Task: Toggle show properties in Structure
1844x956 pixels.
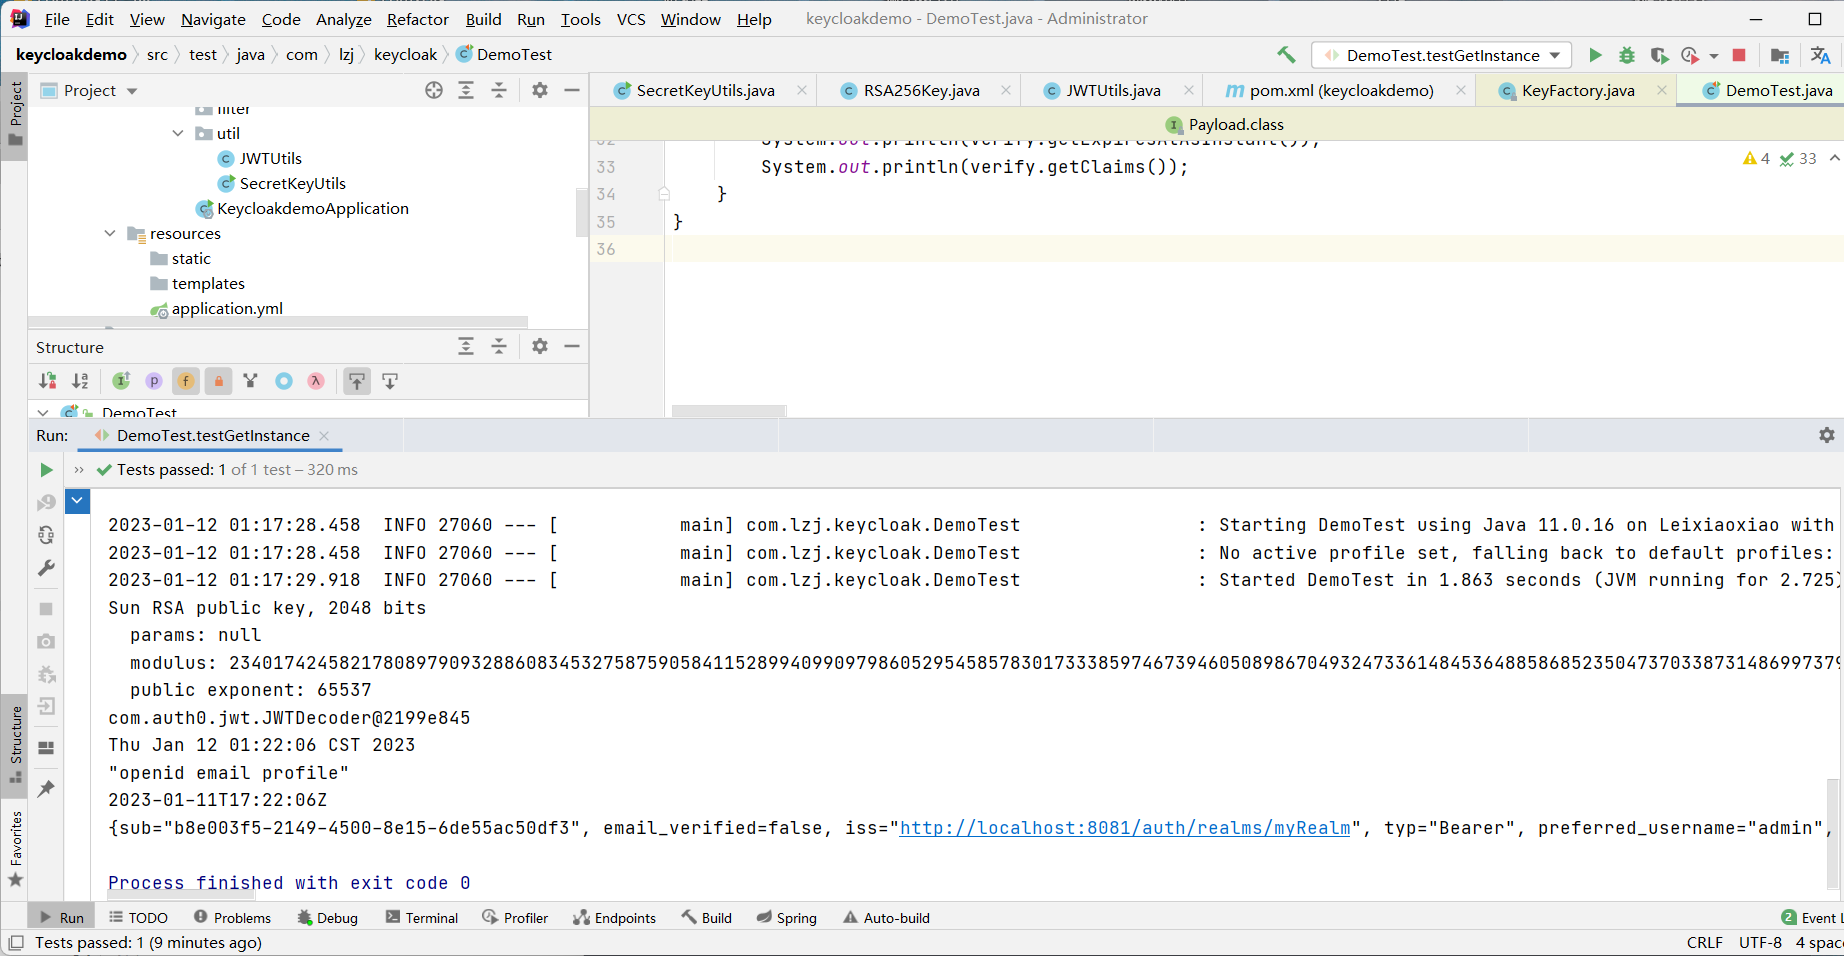Action: click(x=153, y=381)
